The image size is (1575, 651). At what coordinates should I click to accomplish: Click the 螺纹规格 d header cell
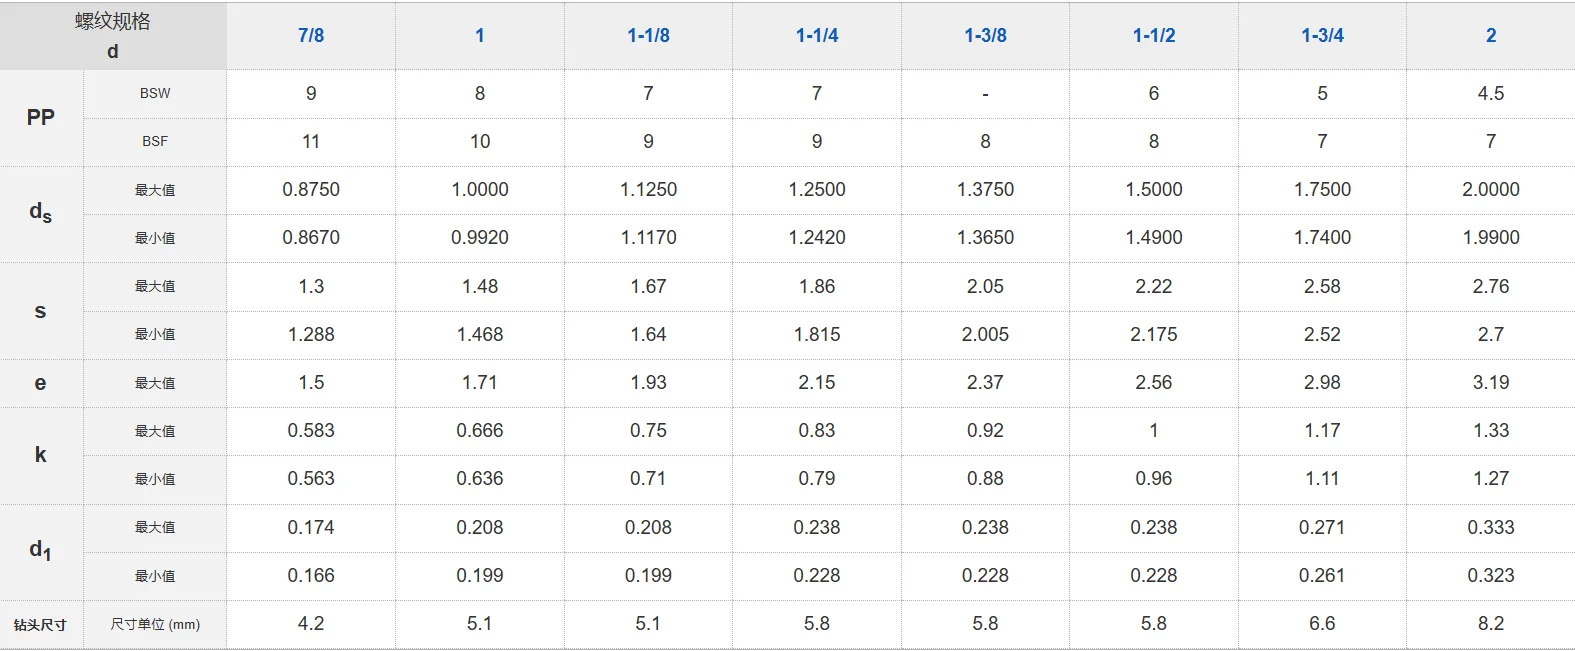[x=113, y=36]
